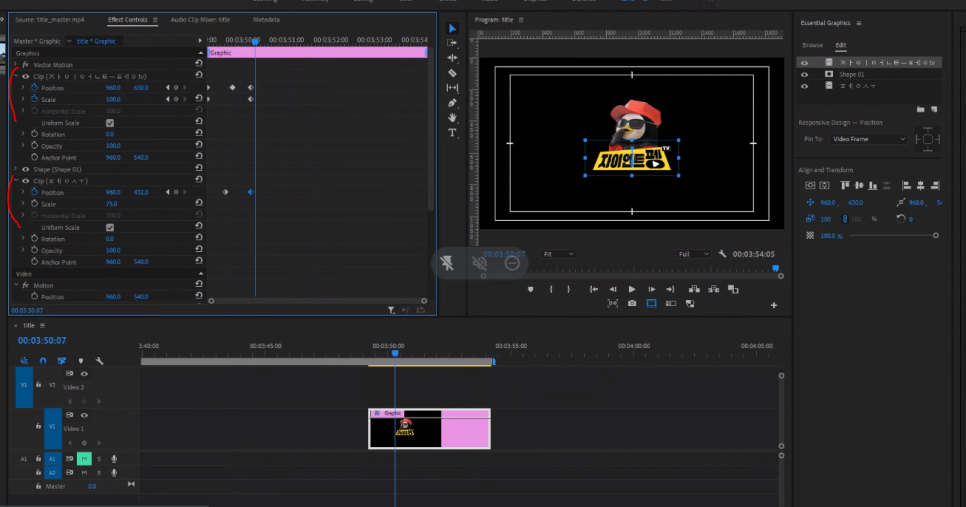The width and height of the screenshot is (966, 507).
Task: Select the Type tool
Action: [452, 132]
